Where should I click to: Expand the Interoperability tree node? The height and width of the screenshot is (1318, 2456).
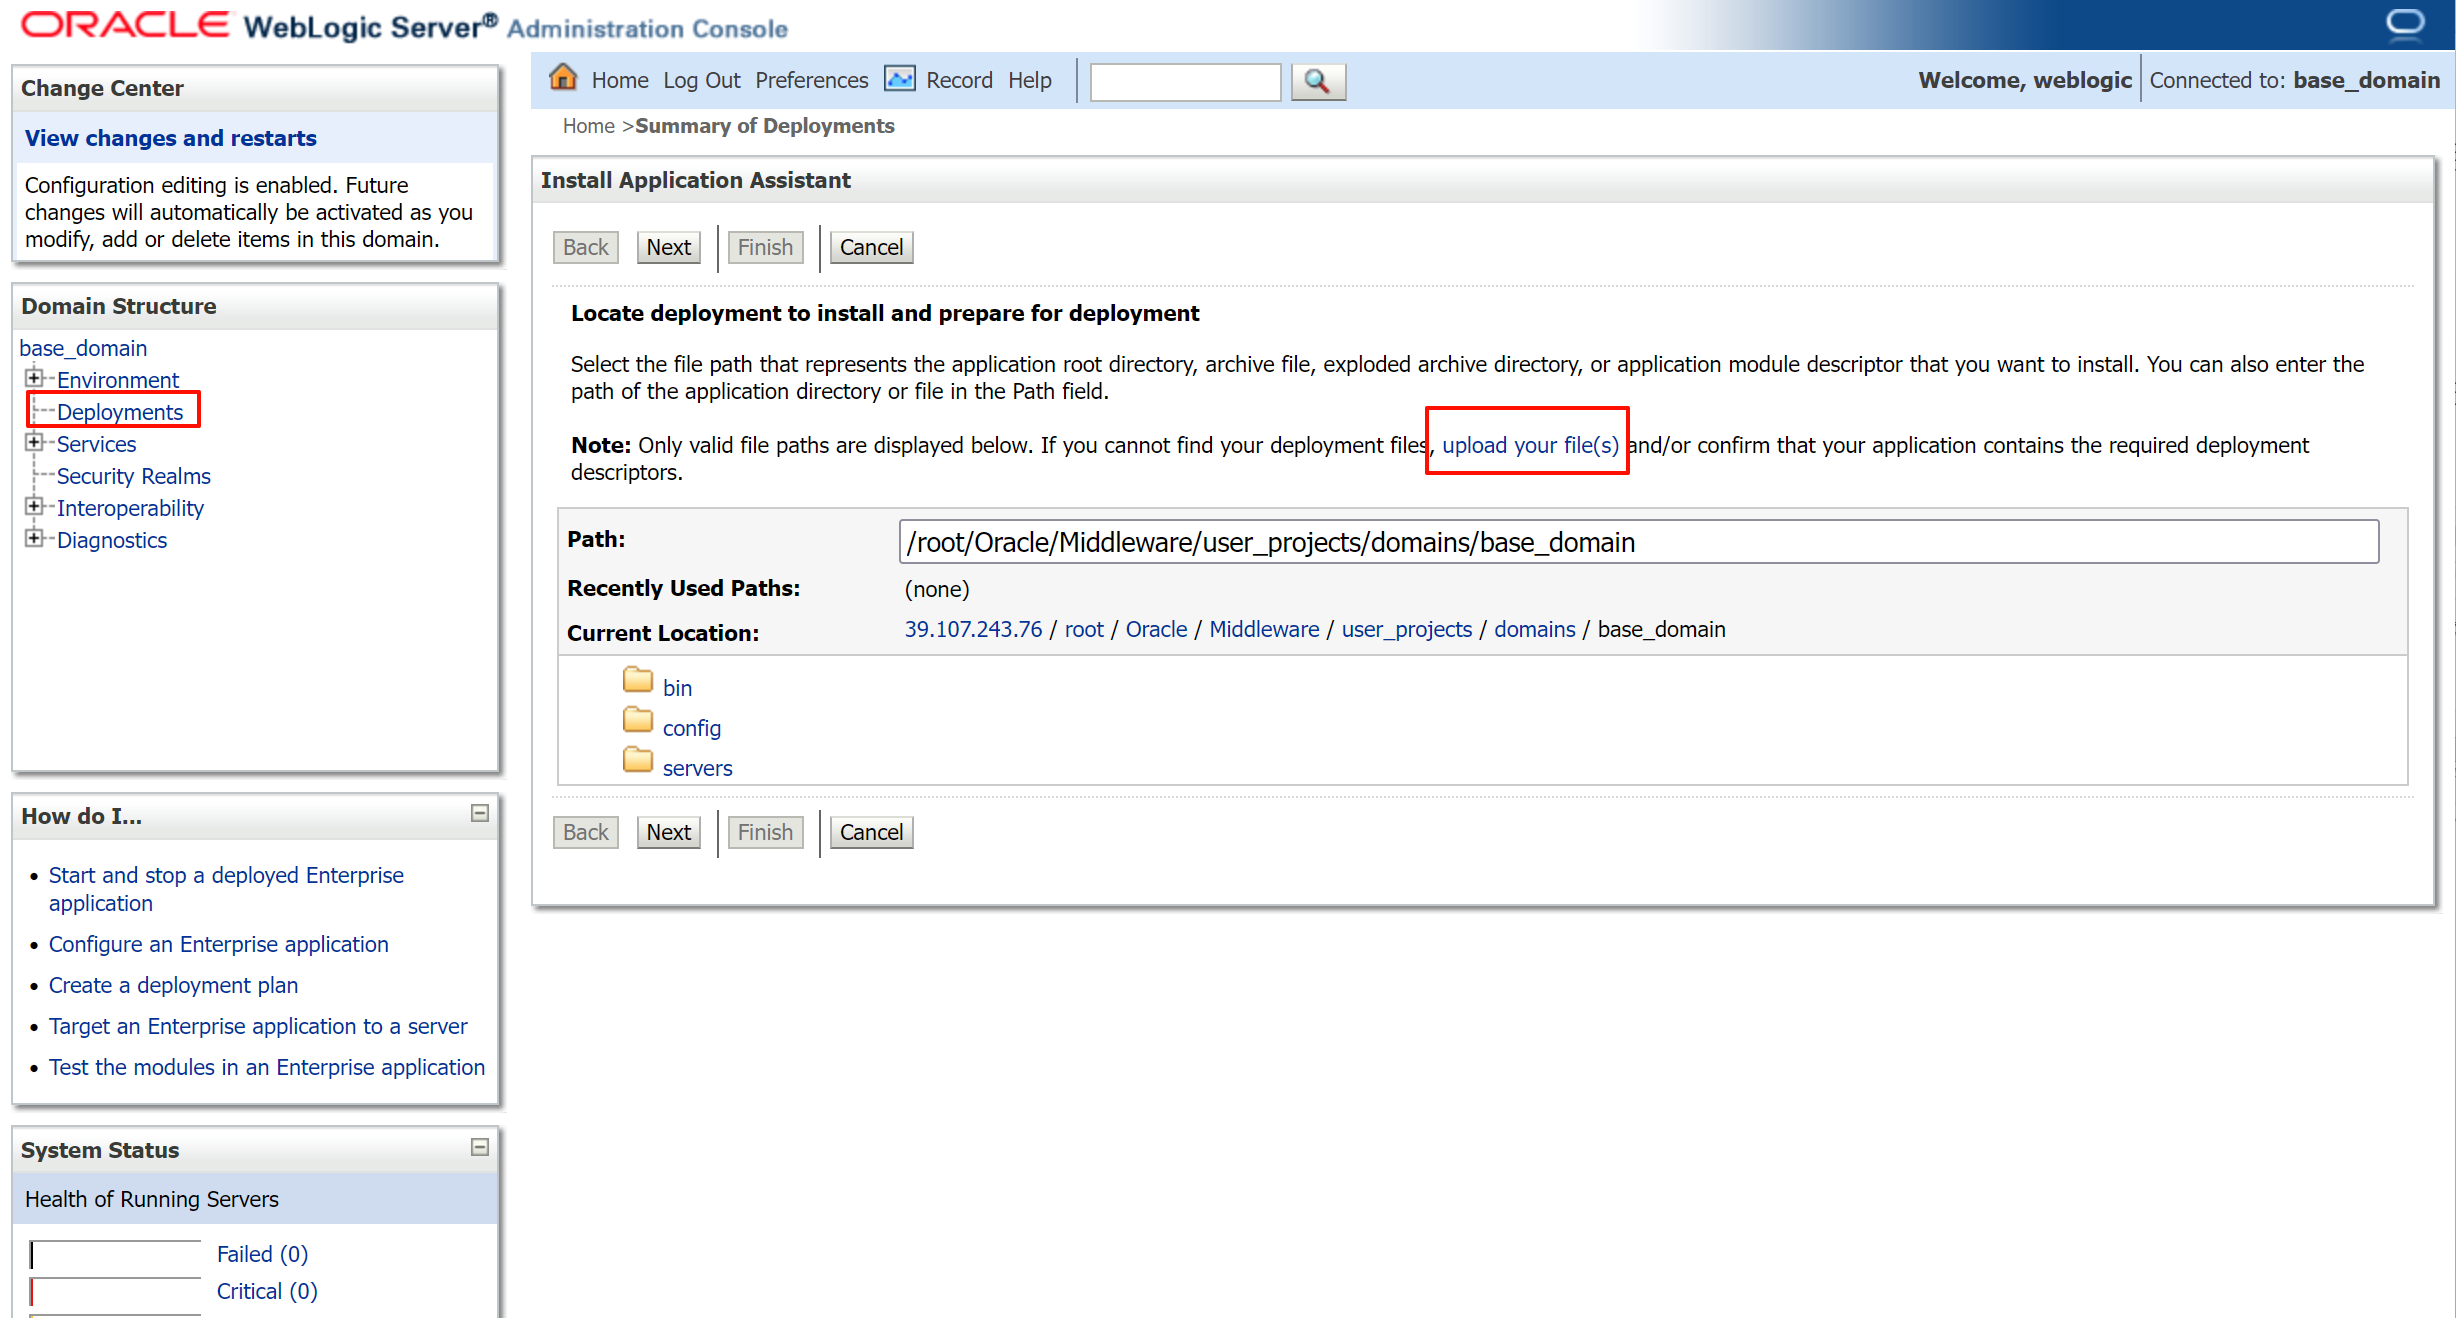click(x=34, y=506)
